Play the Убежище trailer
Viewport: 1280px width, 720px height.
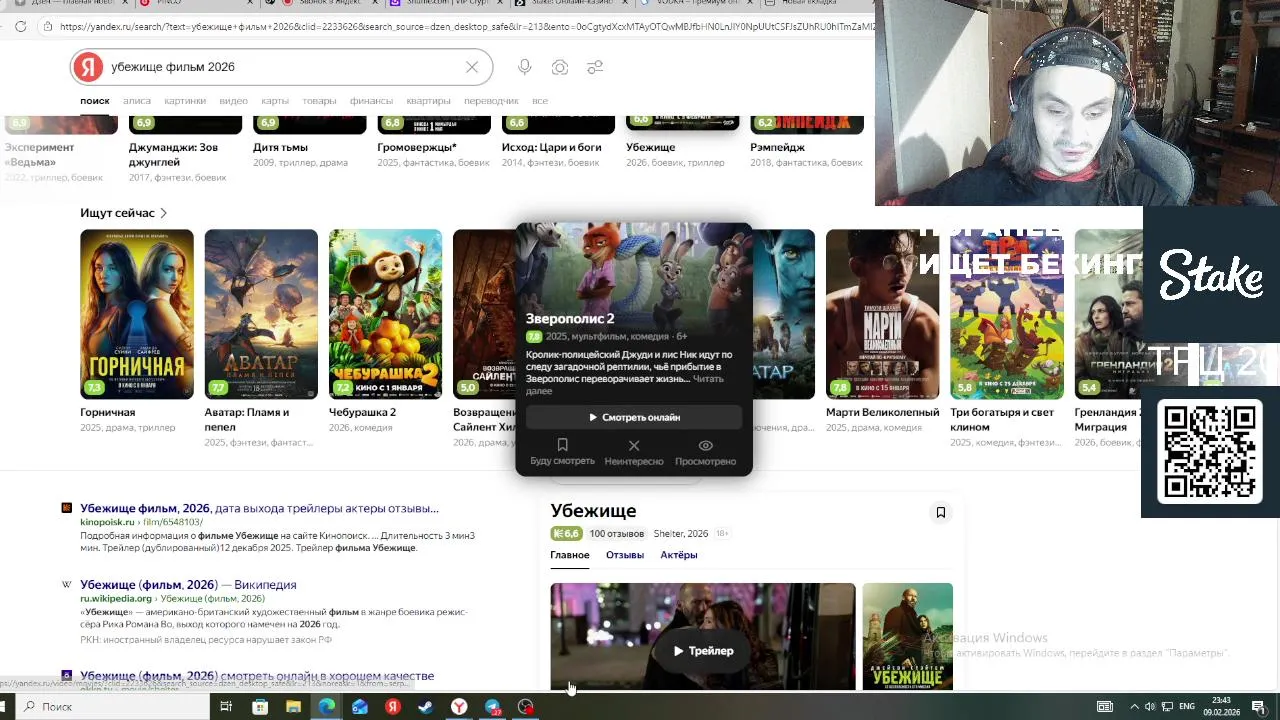tap(703, 651)
